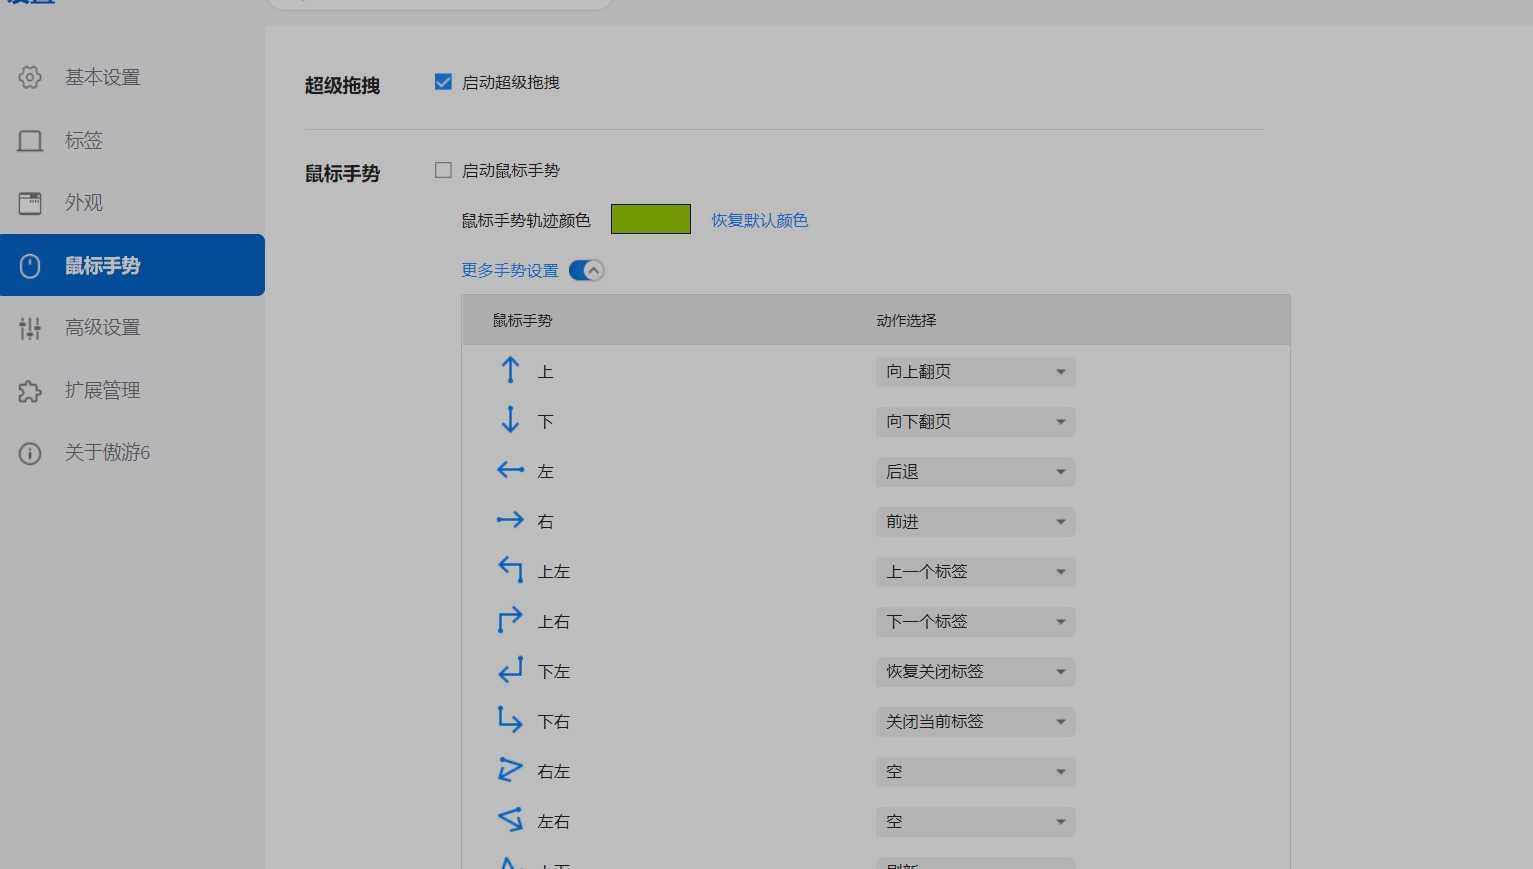The height and width of the screenshot is (869, 1533).
Task: Click the 右左 gesture icon
Action: (x=510, y=769)
